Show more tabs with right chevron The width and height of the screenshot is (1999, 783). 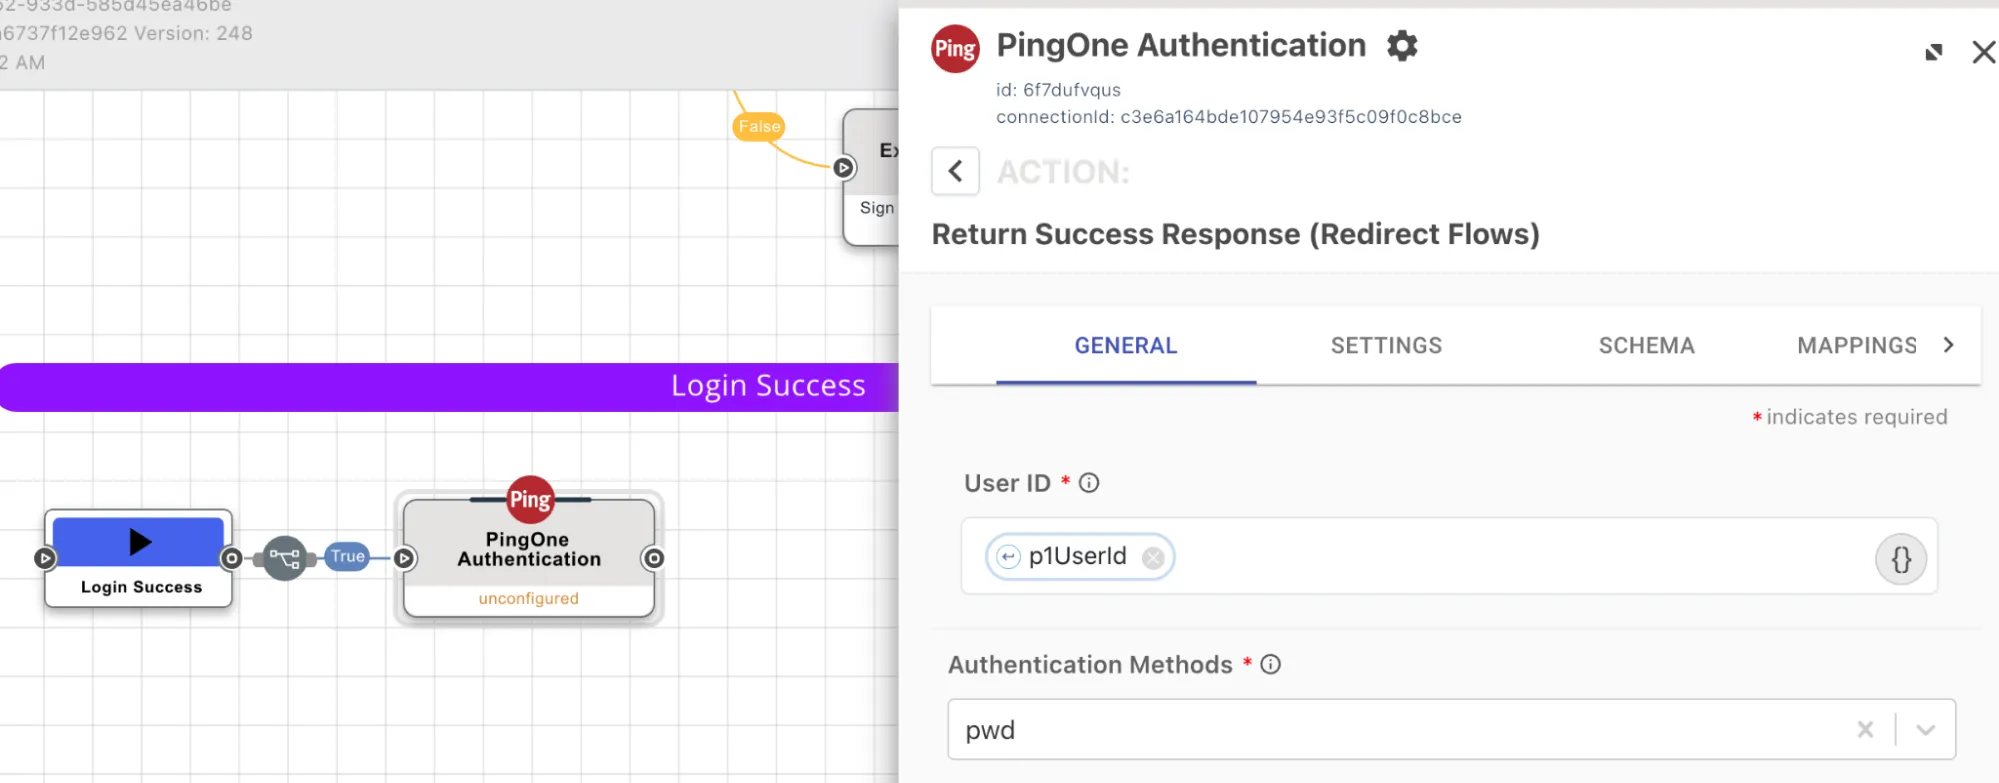point(1948,345)
